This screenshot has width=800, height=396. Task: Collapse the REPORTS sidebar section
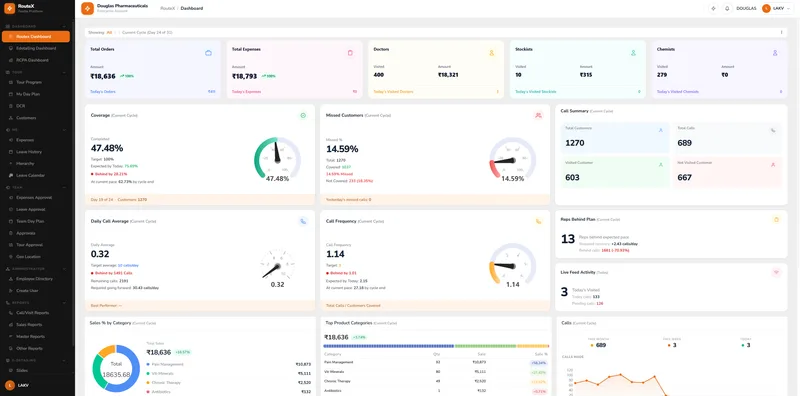click(64, 303)
